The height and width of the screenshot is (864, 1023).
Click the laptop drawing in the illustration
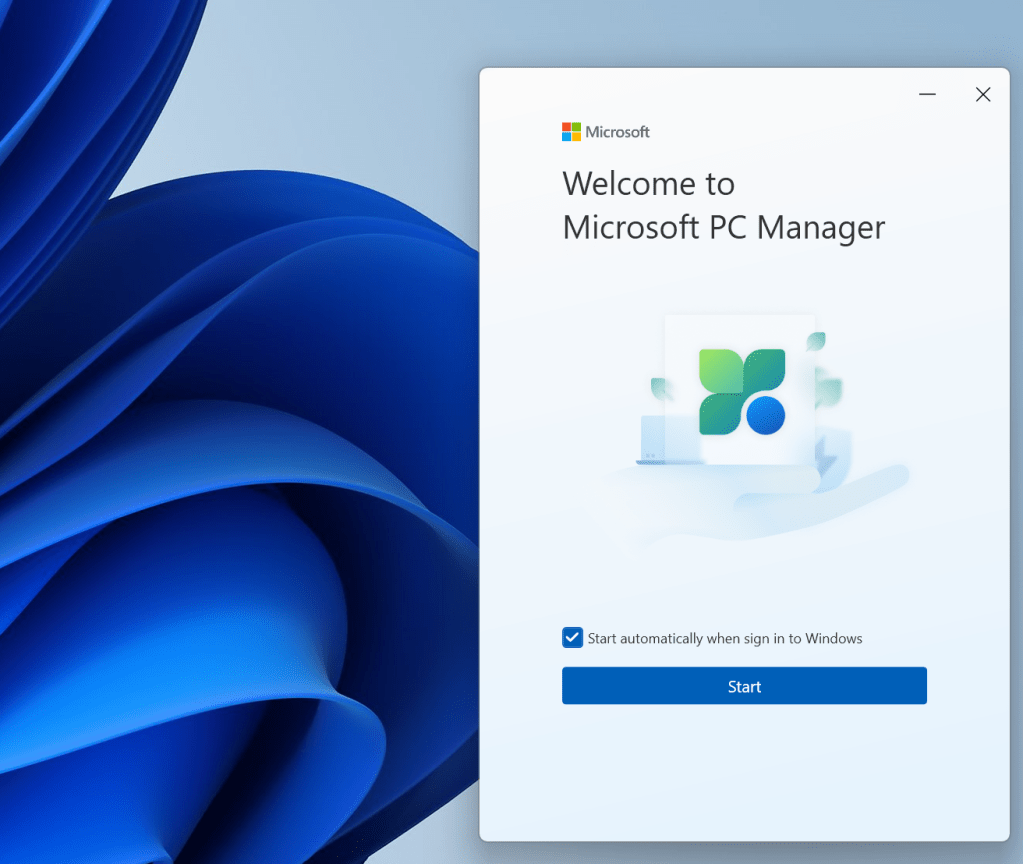pyautogui.click(x=655, y=440)
